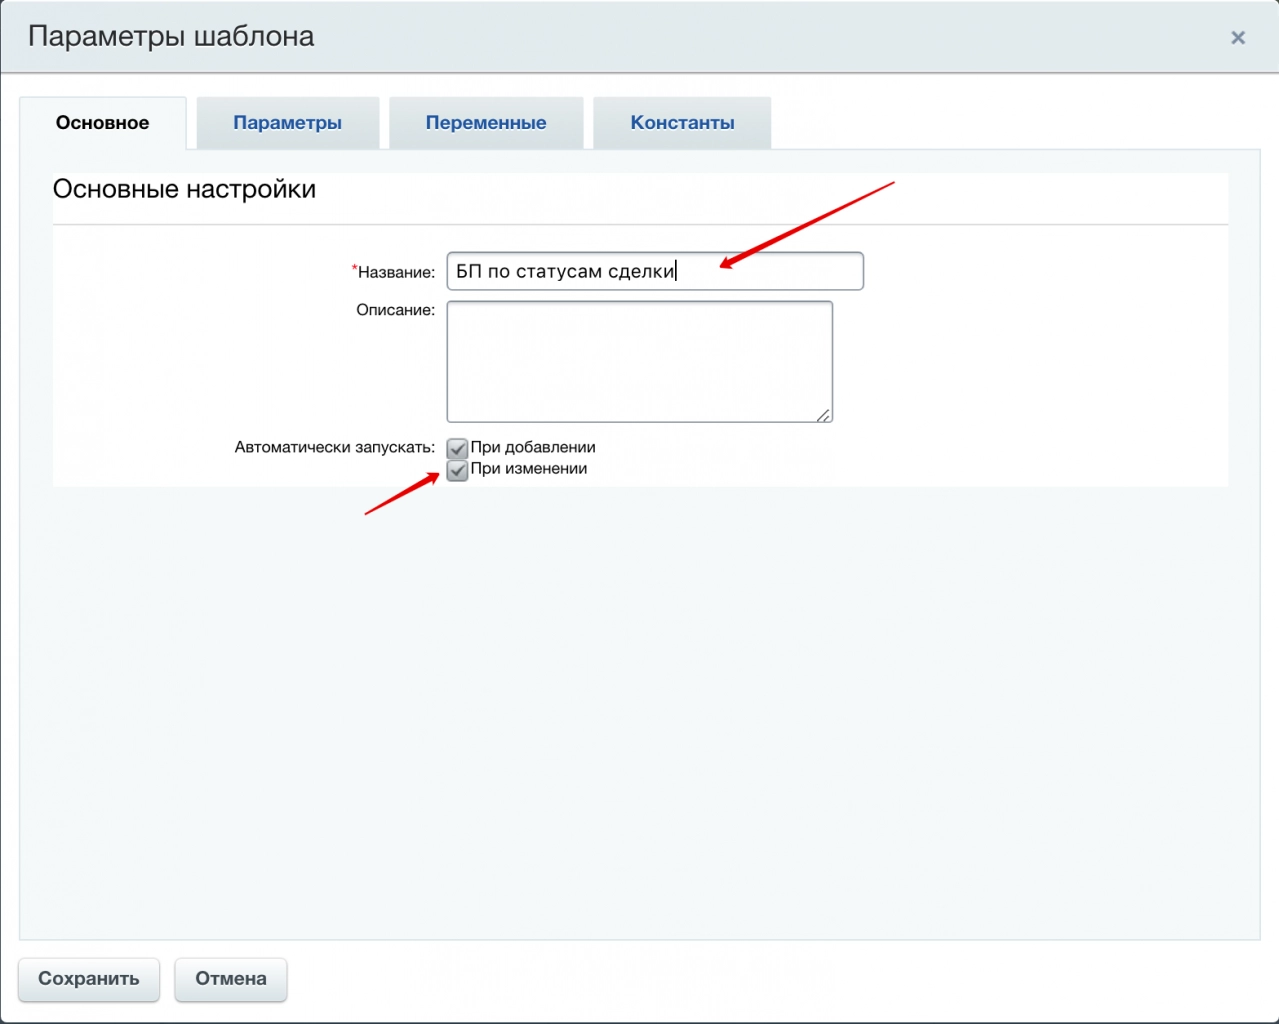Click the При добавлении label text
This screenshot has height=1024, width=1279.
532,447
